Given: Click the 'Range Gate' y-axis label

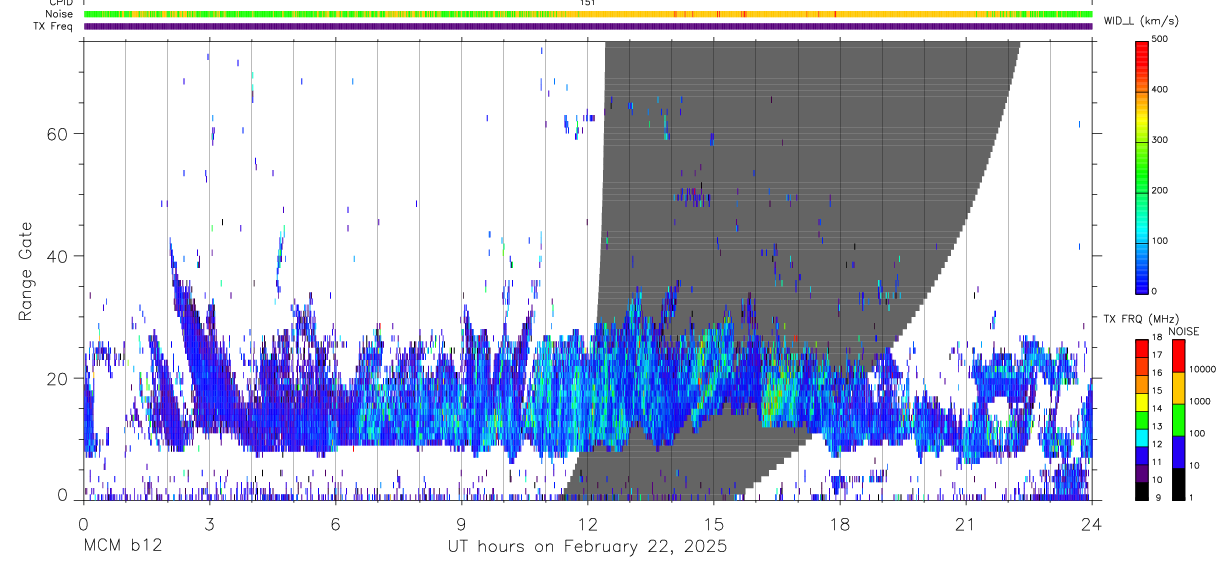Looking at the screenshot, I should 25,271.
